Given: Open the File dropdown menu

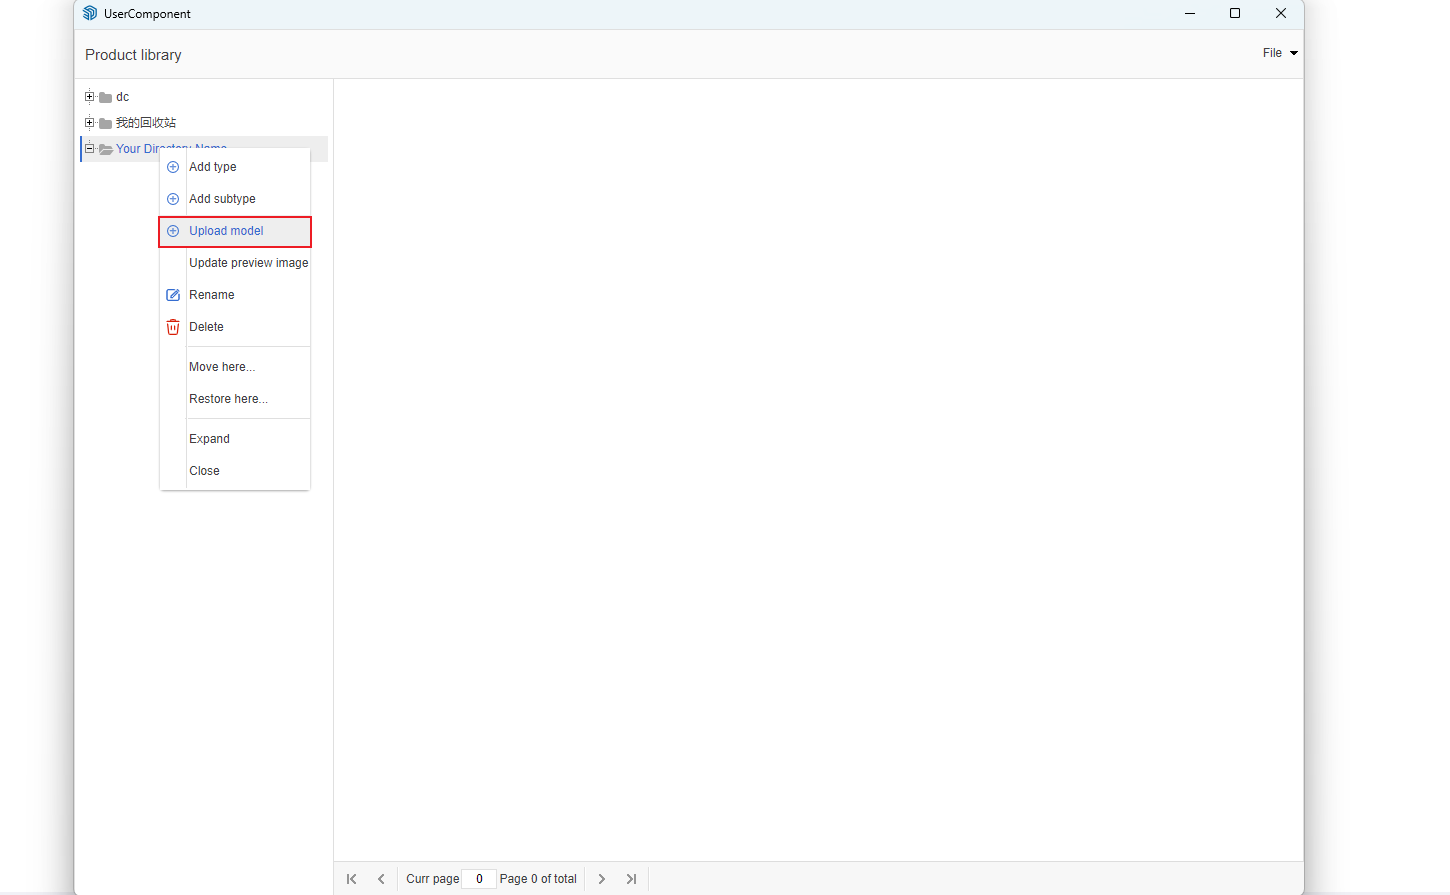Looking at the screenshot, I should pos(1279,53).
